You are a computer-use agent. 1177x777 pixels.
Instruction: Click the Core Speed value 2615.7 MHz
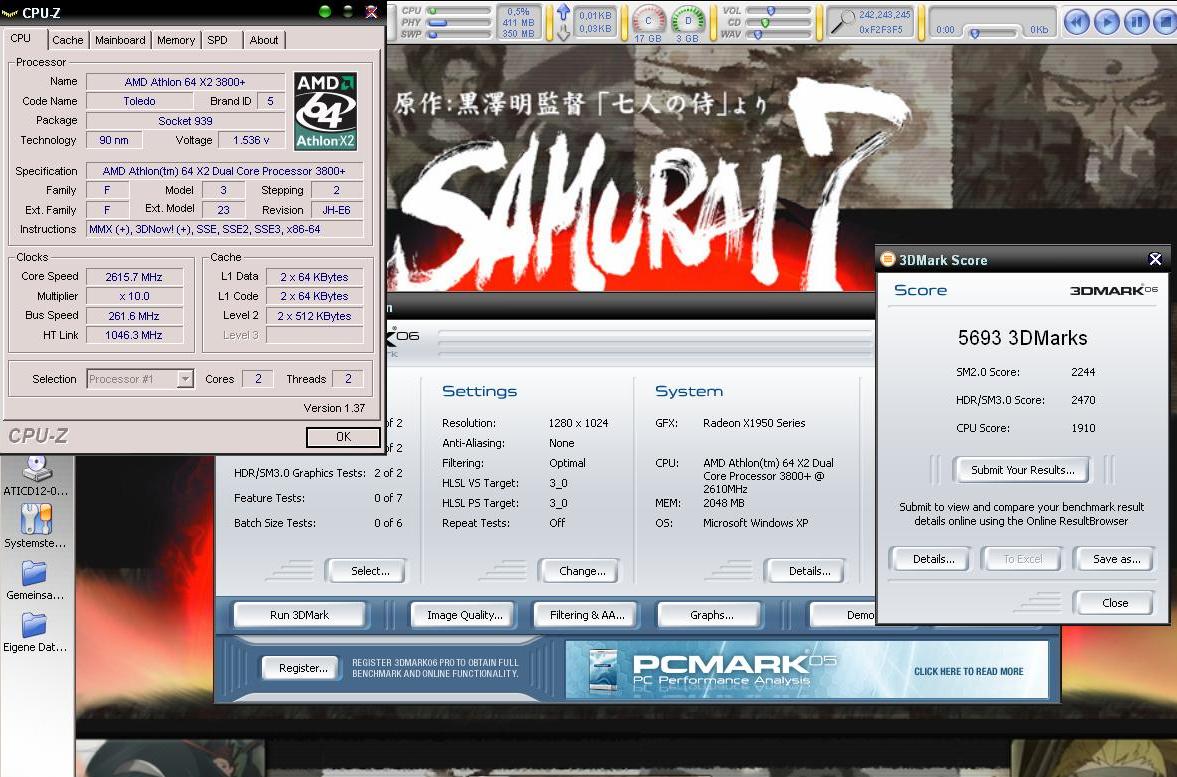pyautogui.click(x=134, y=277)
